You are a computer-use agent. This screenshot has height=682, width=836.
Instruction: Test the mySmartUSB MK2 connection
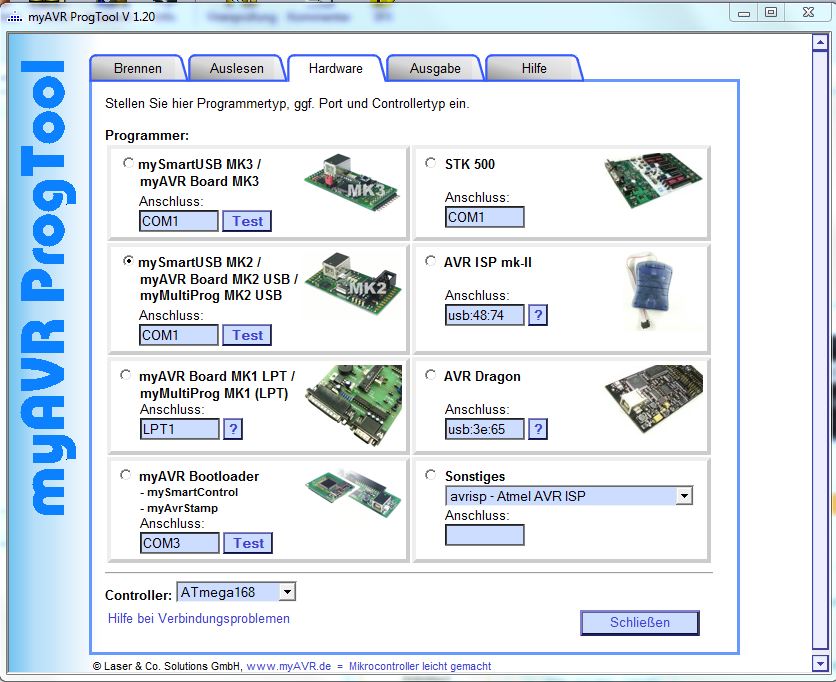(247, 335)
